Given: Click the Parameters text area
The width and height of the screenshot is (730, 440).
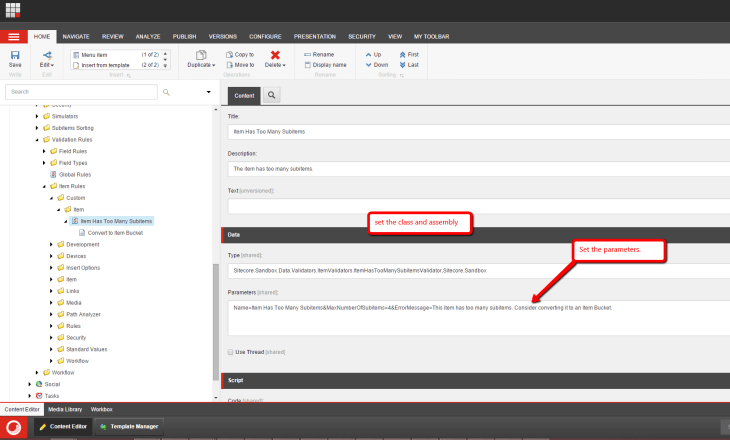Looking at the screenshot, I should coord(479,318).
